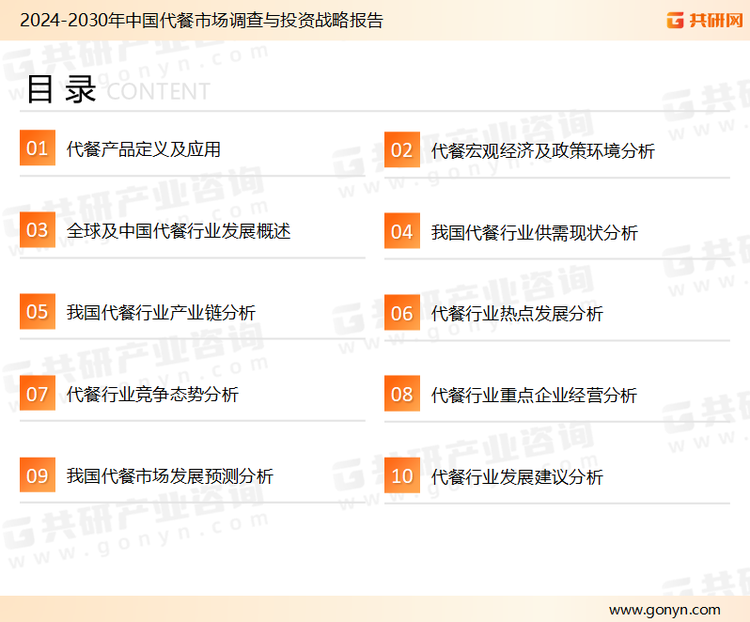Click the report title 2024-2030年中国代餐市场调查与投资战略报告

click(x=201, y=20)
